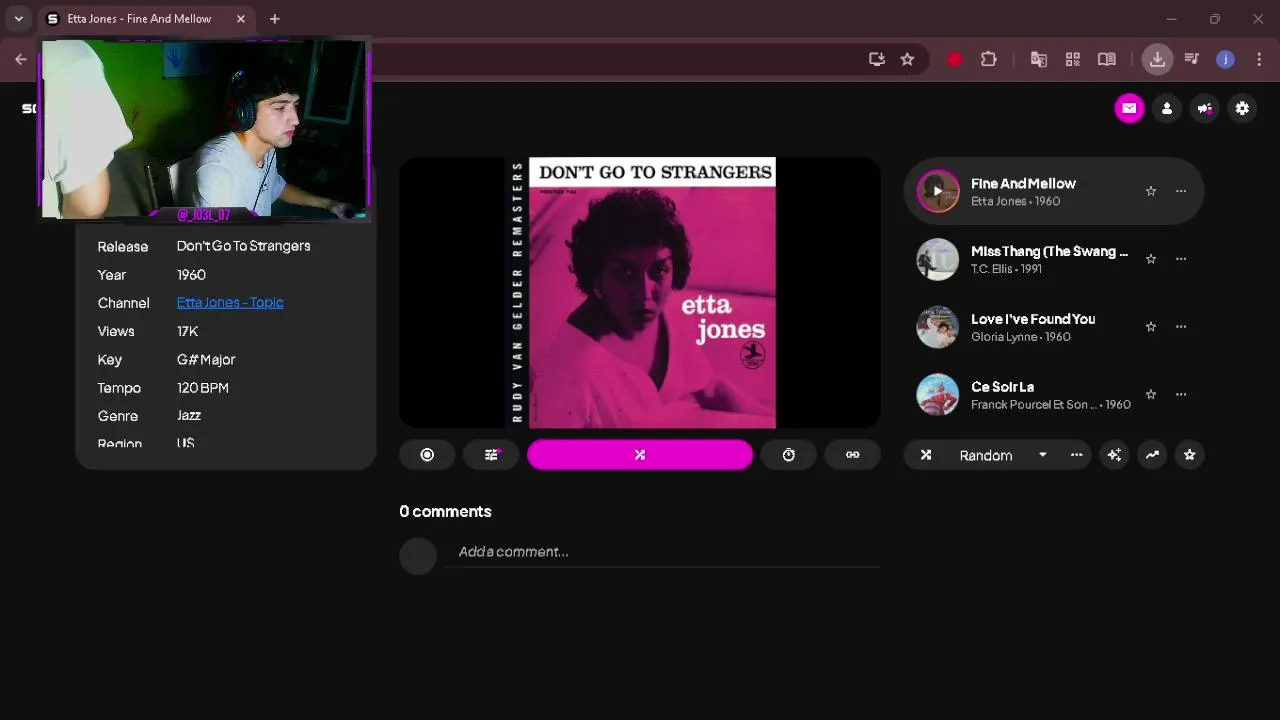This screenshot has width=1280, height=720.
Task: Click the pink shuffle next song button
Action: click(x=640, y=455)
